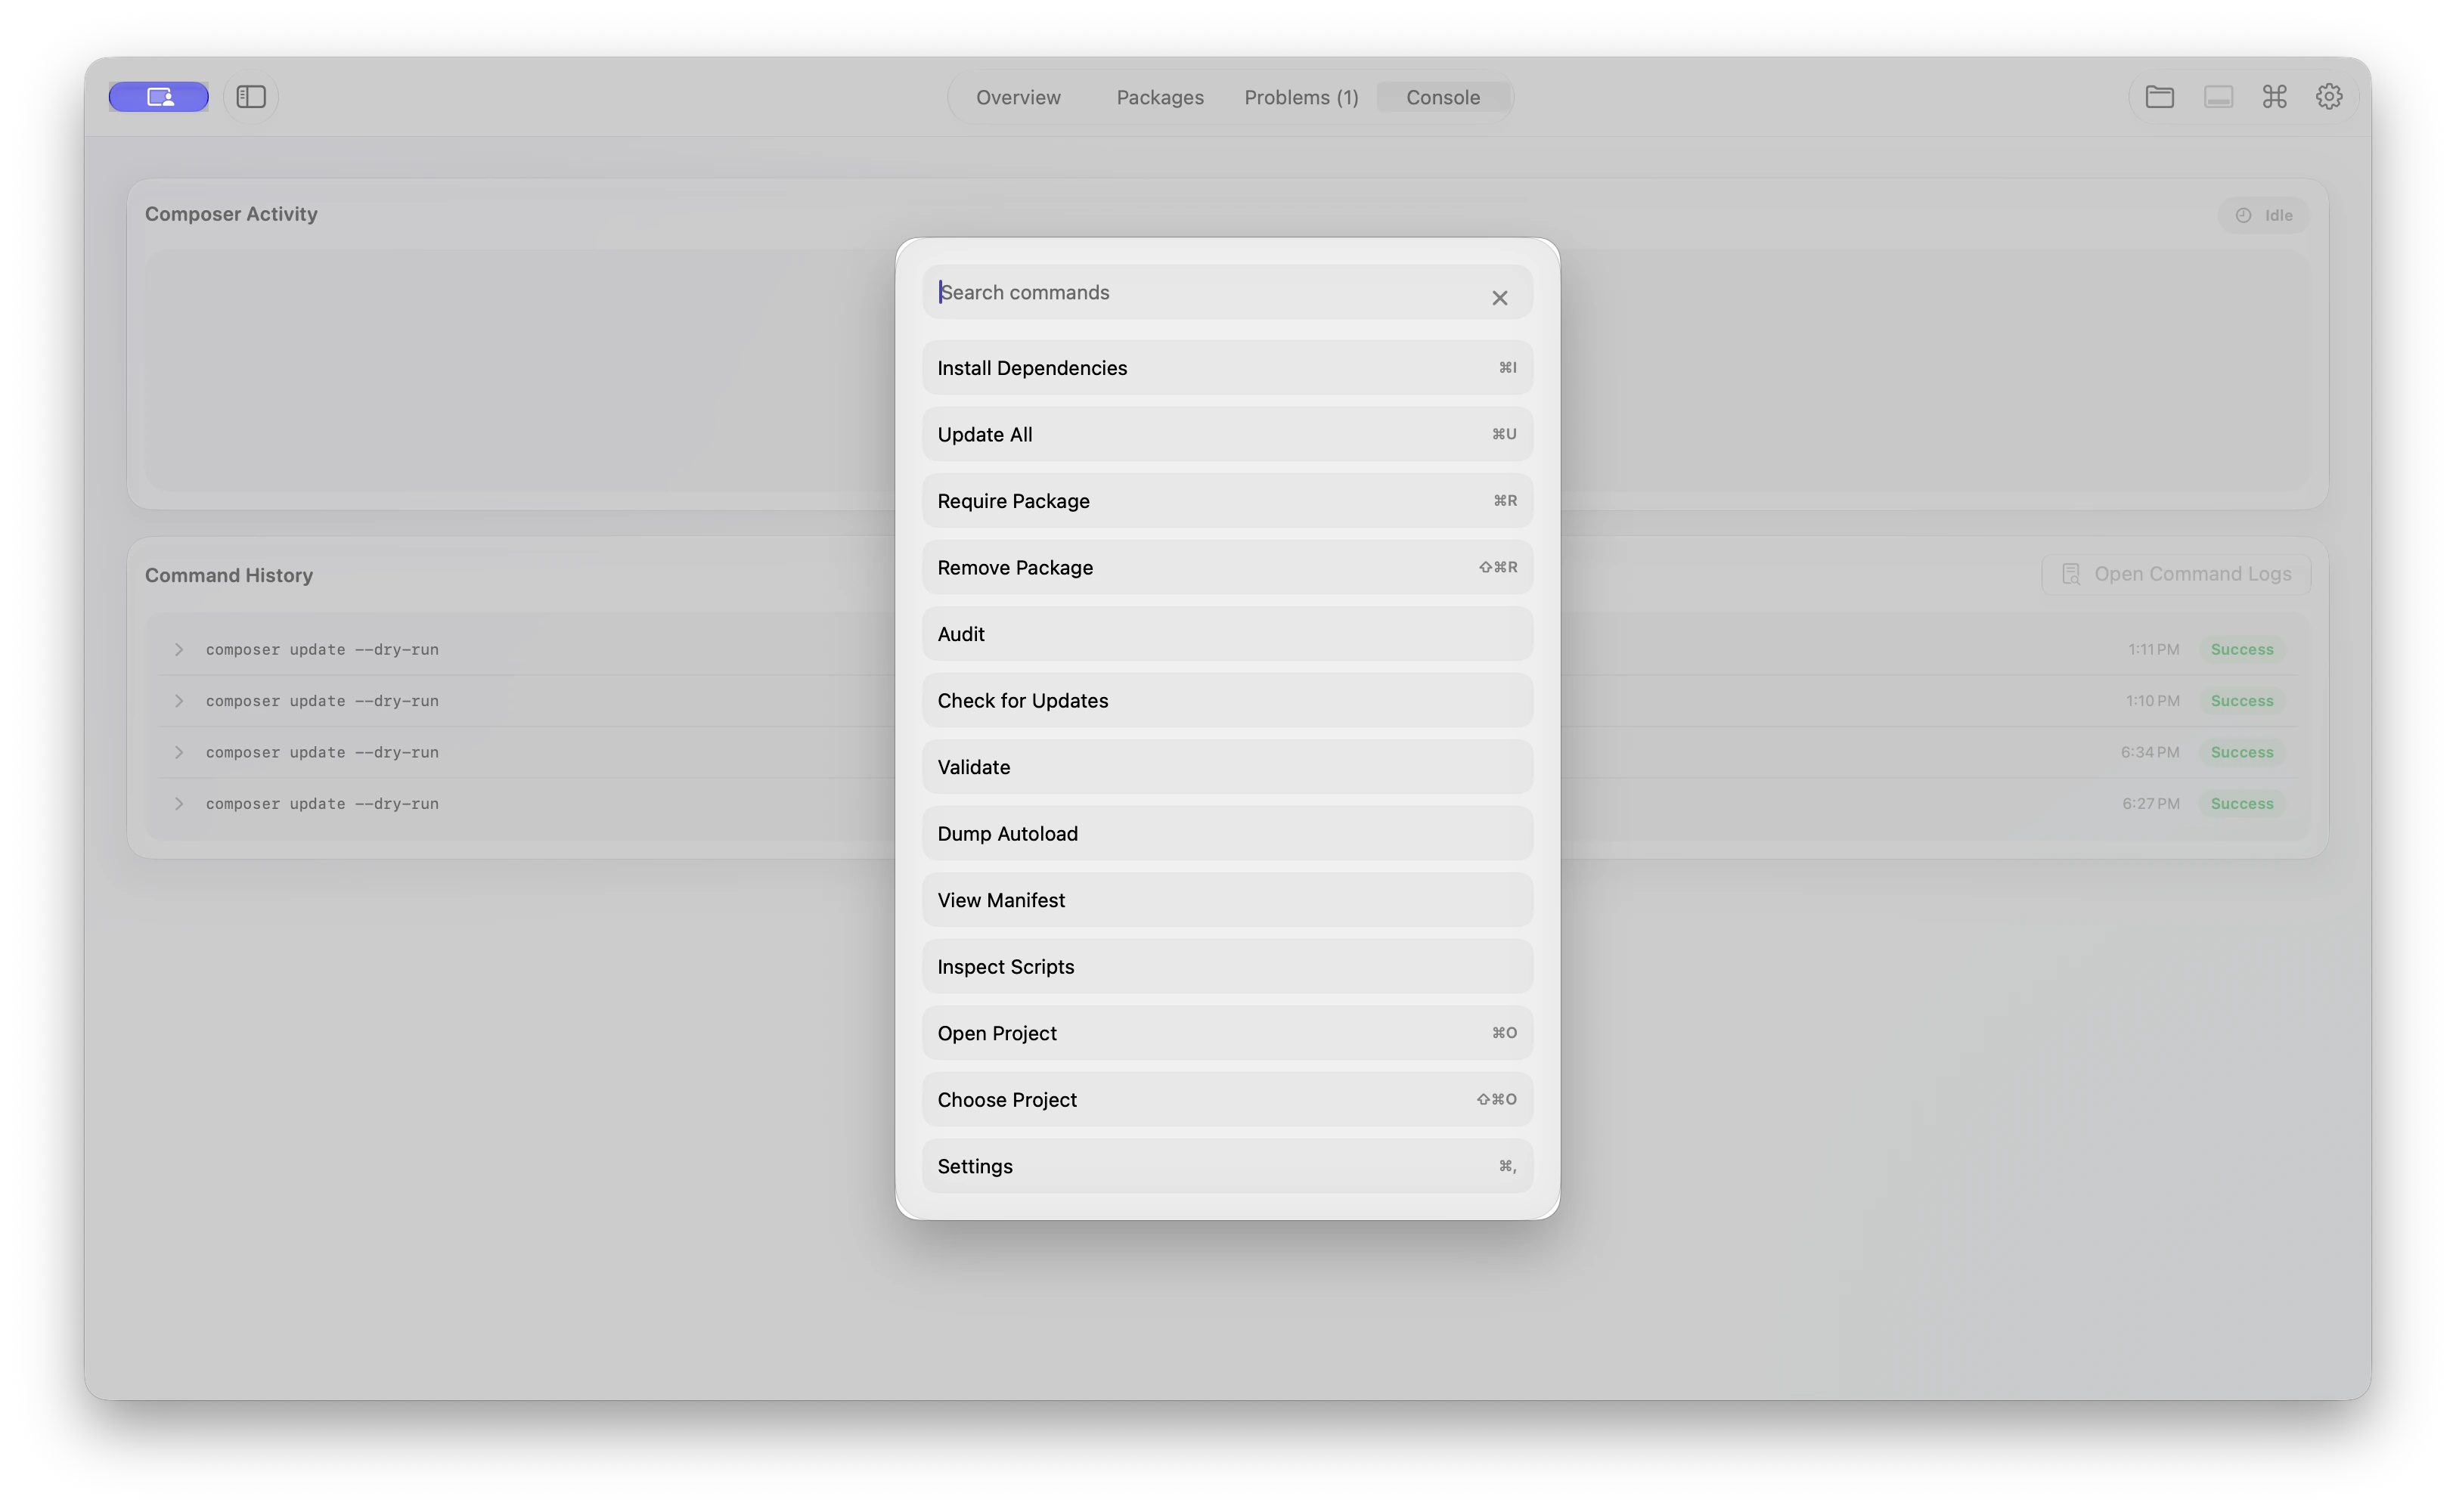Run Install Dependencies command

1227,368
